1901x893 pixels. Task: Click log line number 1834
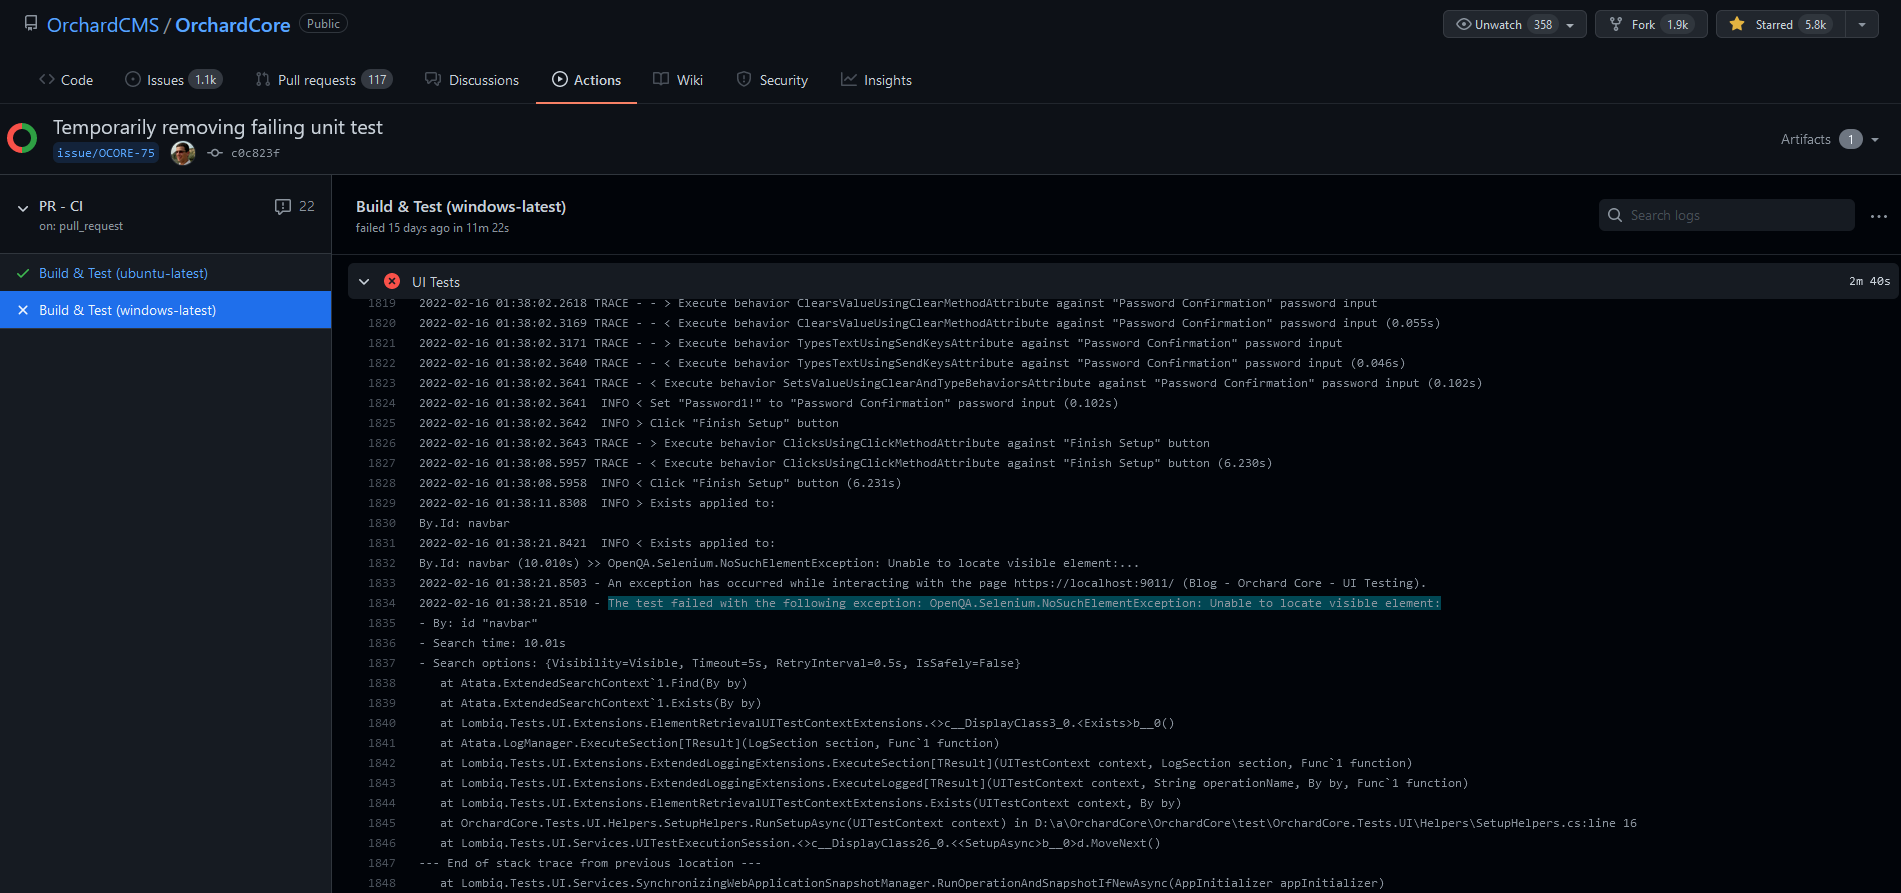pyautogui.click(x=382, y=603)
